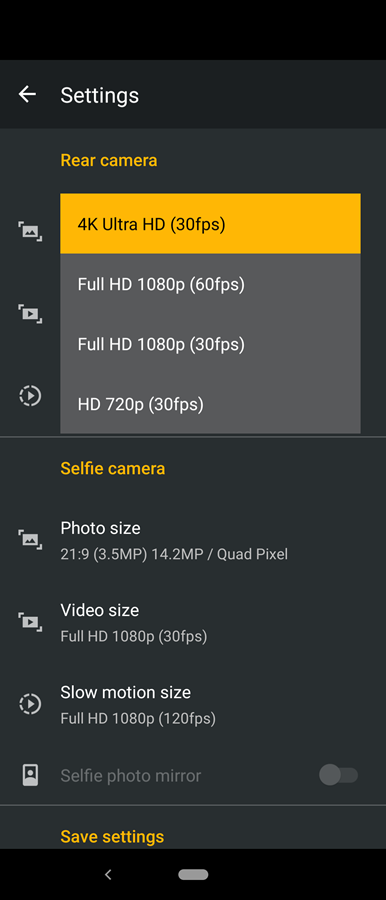Tap rear camera slow motion icon

[x=30, y=395]
